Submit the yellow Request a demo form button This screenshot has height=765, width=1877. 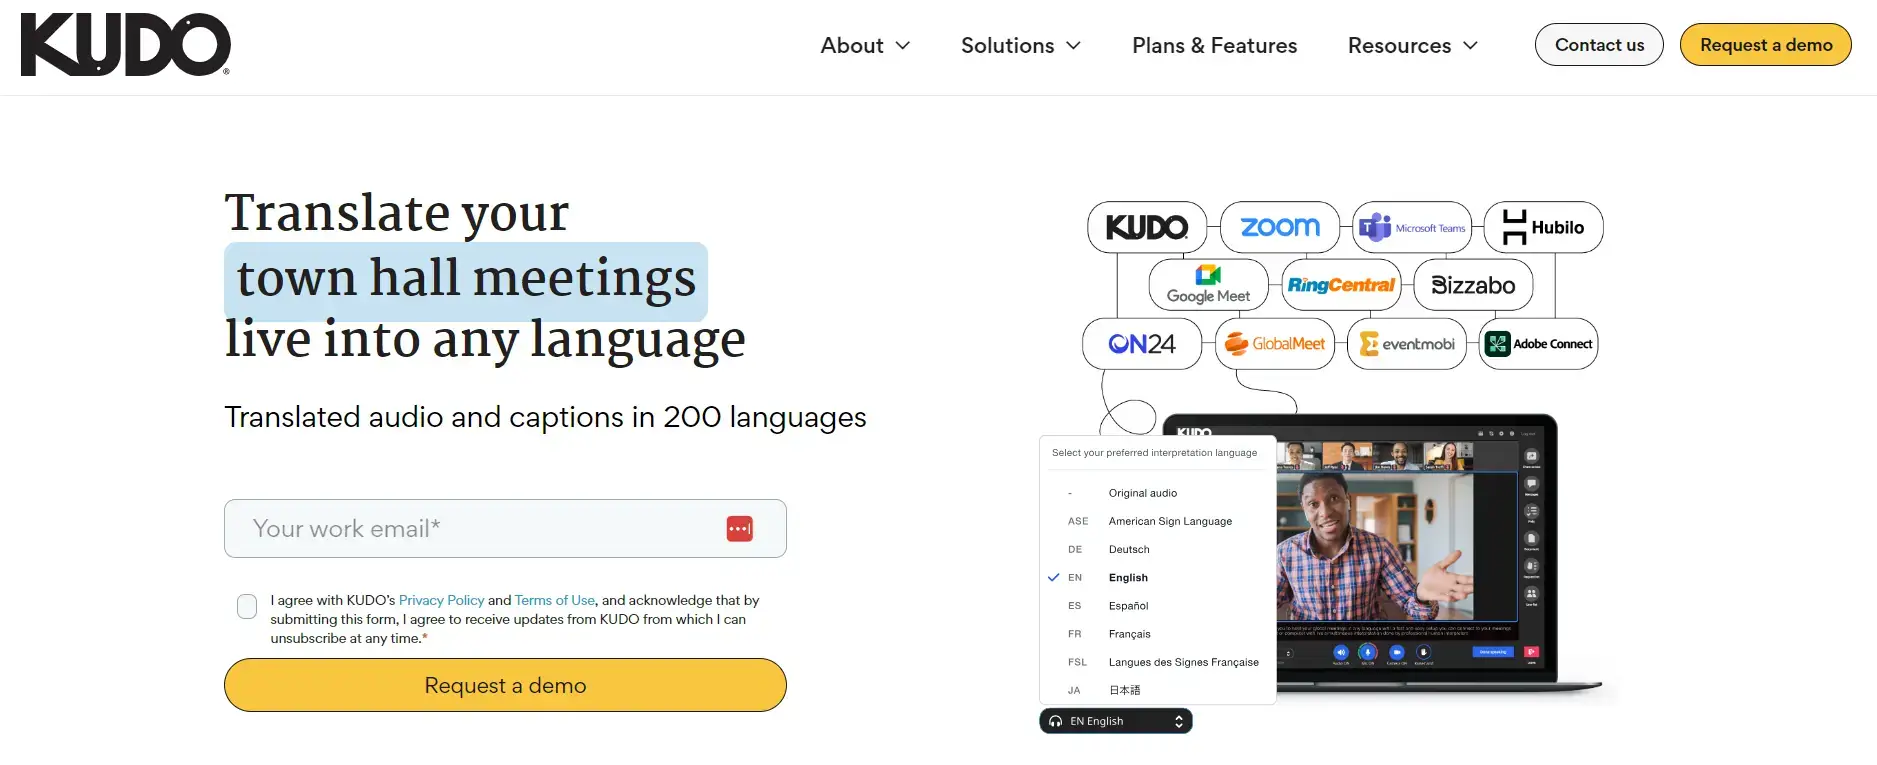click(505, 685)
